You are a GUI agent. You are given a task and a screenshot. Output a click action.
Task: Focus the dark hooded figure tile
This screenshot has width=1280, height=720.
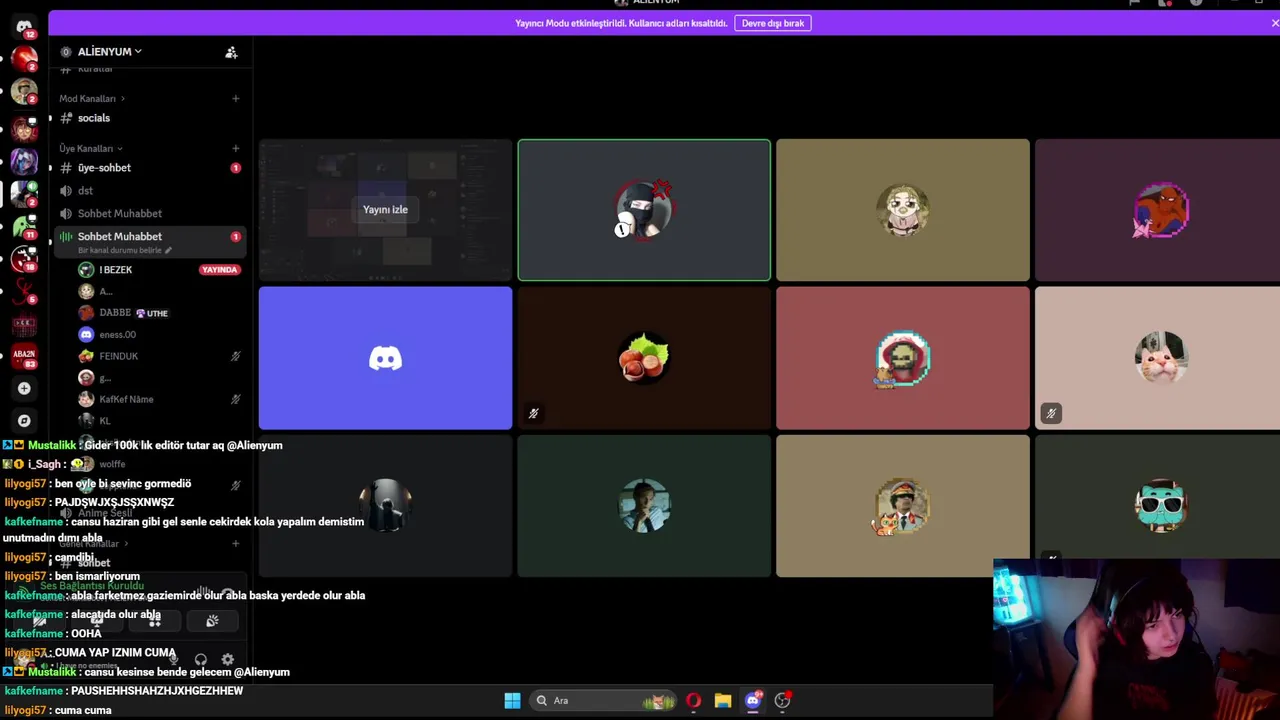pos(385,506)
